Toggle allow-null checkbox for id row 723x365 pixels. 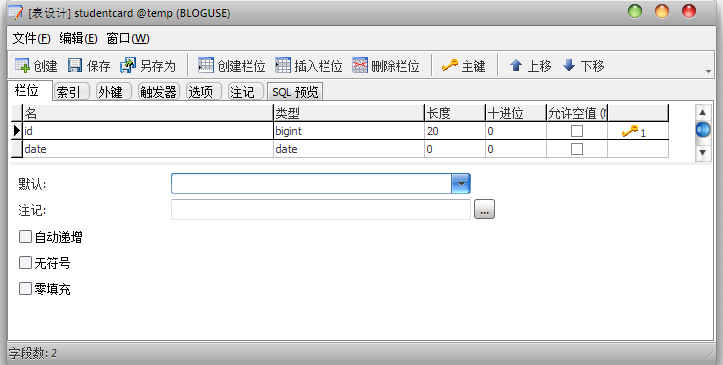(x=577, y=131)
